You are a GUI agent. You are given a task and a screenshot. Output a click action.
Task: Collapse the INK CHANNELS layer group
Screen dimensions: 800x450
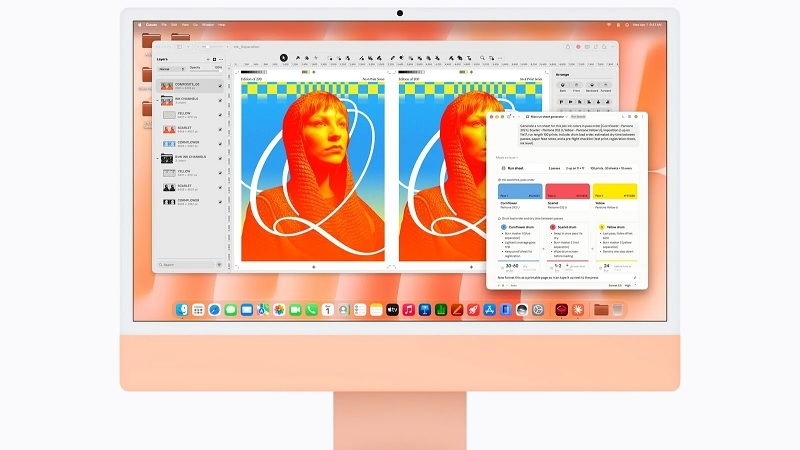click(158, 99)
